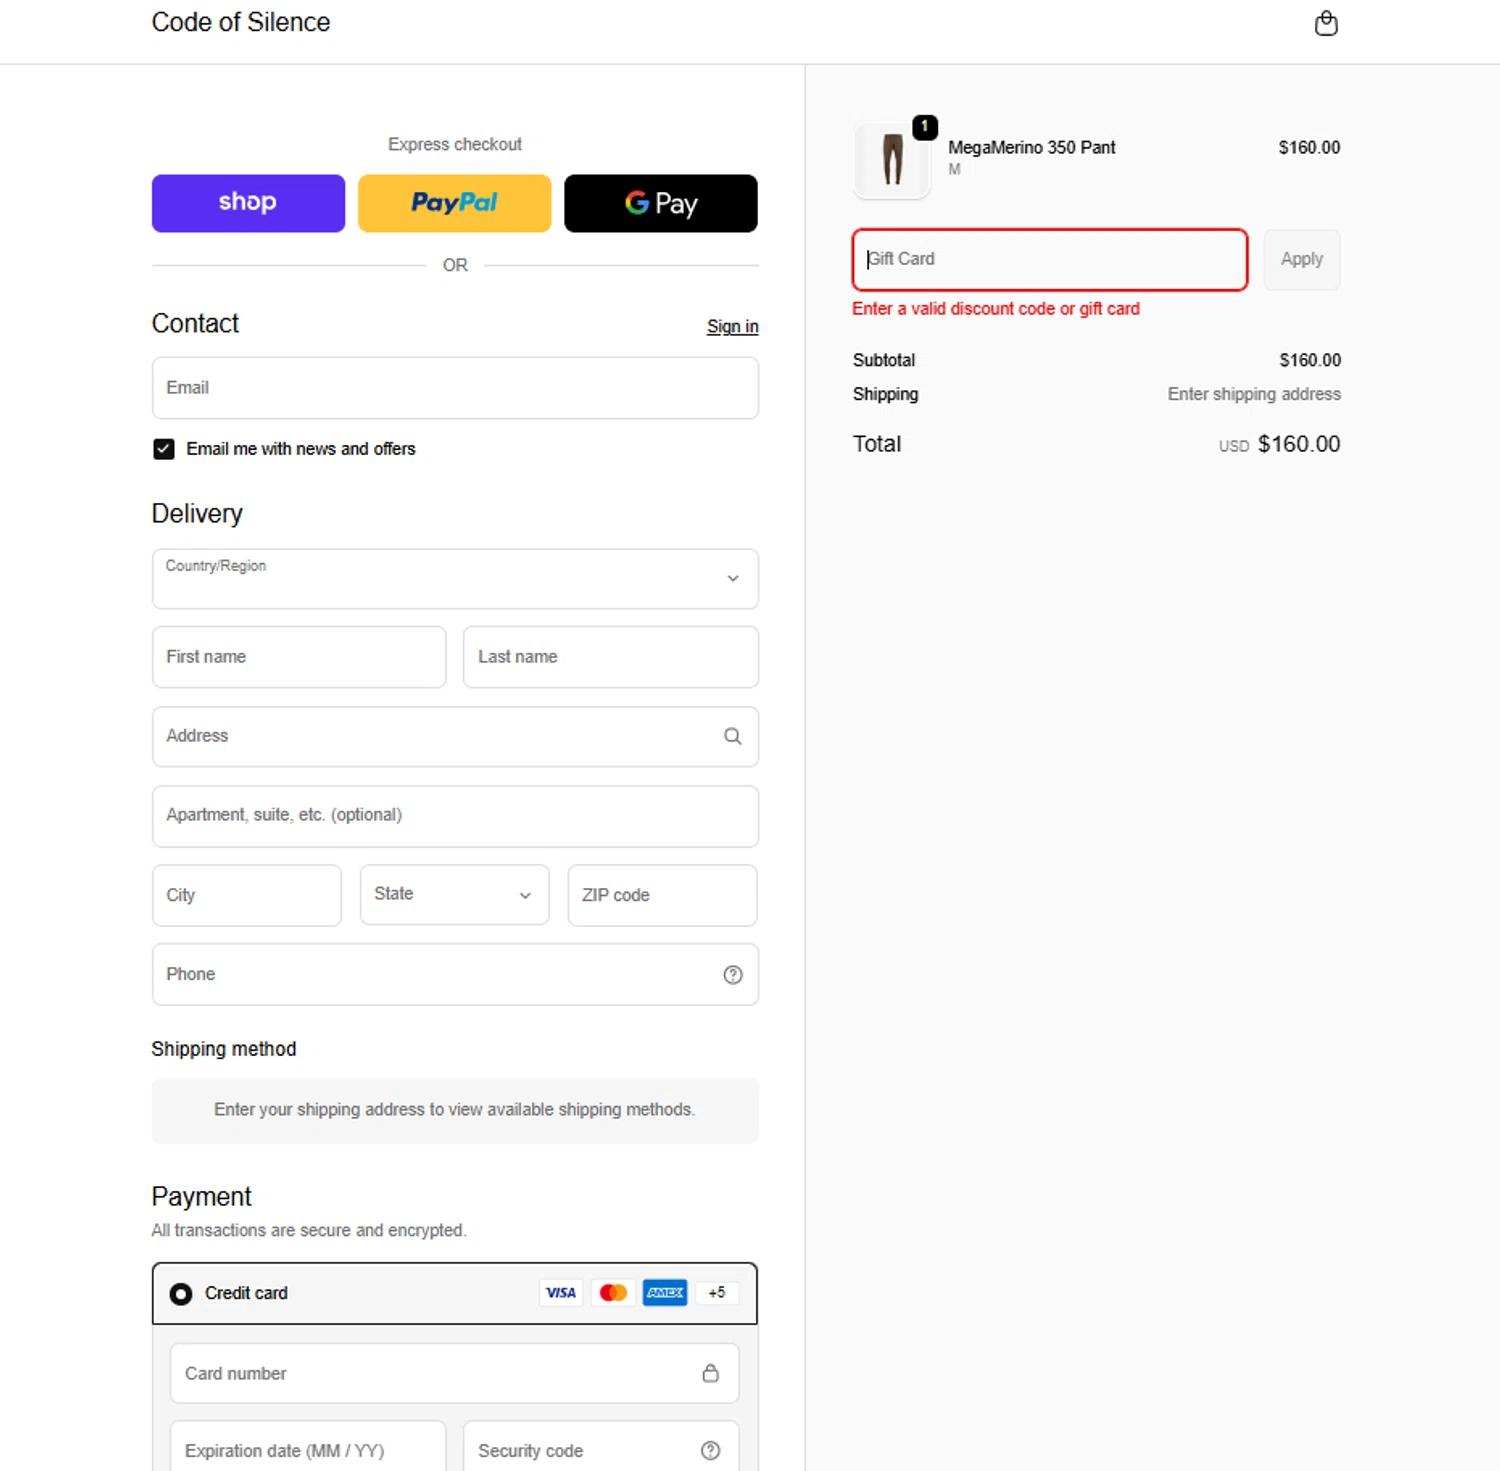Click the Sign in link
Image resolution: width=1500 pixels, height=1471 pixels.
click(732, 327)
